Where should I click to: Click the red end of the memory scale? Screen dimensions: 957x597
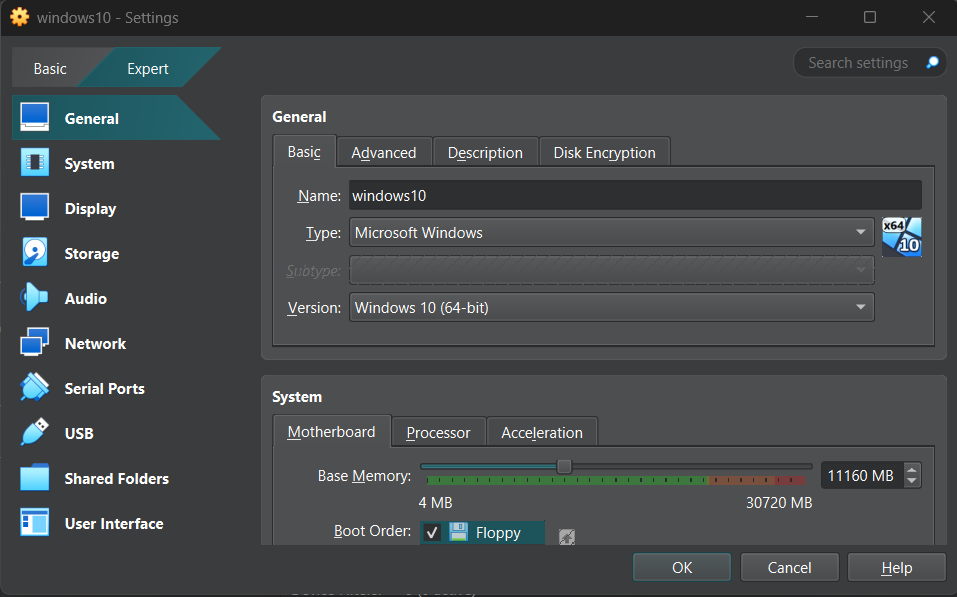791,480
